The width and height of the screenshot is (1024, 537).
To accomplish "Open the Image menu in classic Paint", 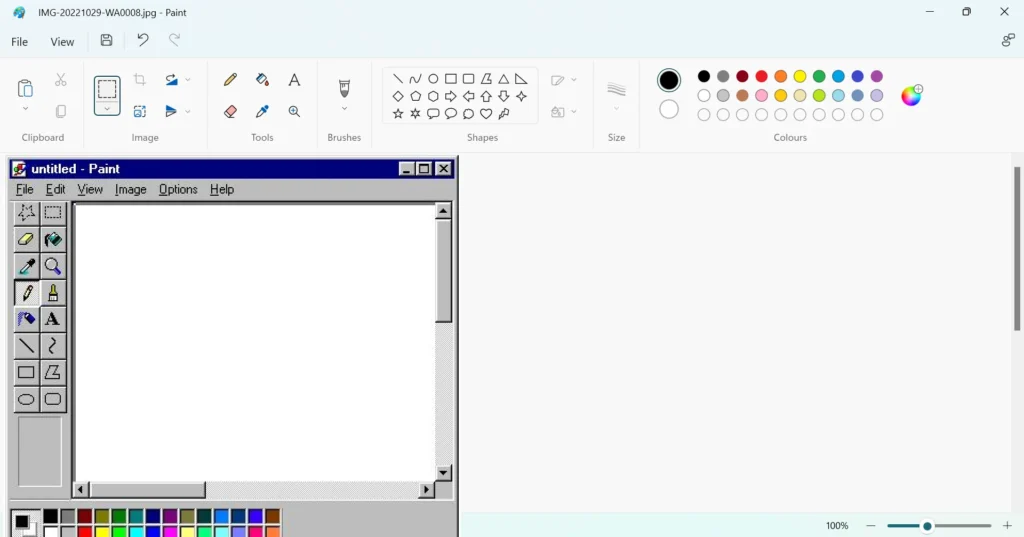I will (131, 189).
